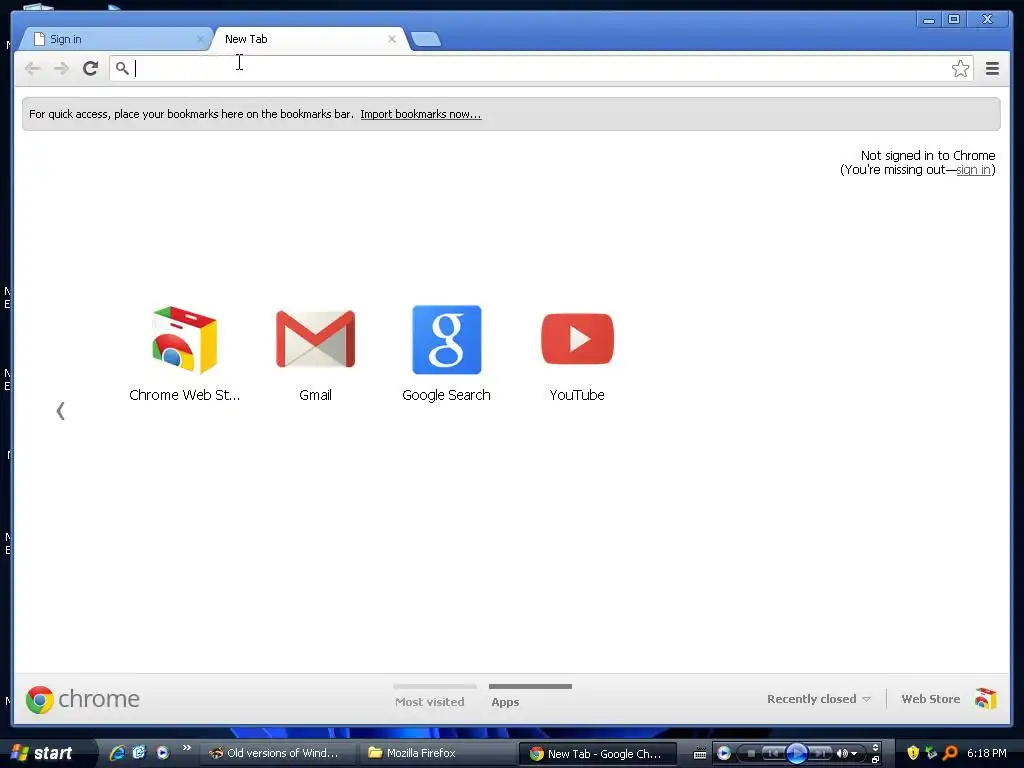Open the Web Store footer link

pos(931,699)
